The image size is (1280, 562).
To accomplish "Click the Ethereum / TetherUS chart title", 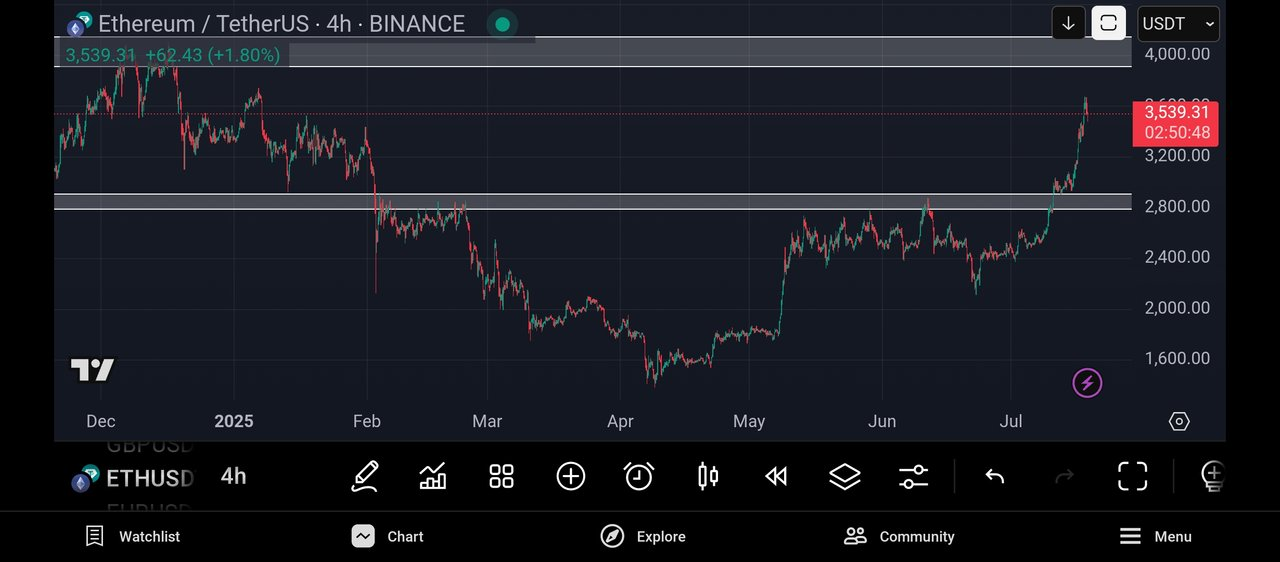I will click(281, 24).
